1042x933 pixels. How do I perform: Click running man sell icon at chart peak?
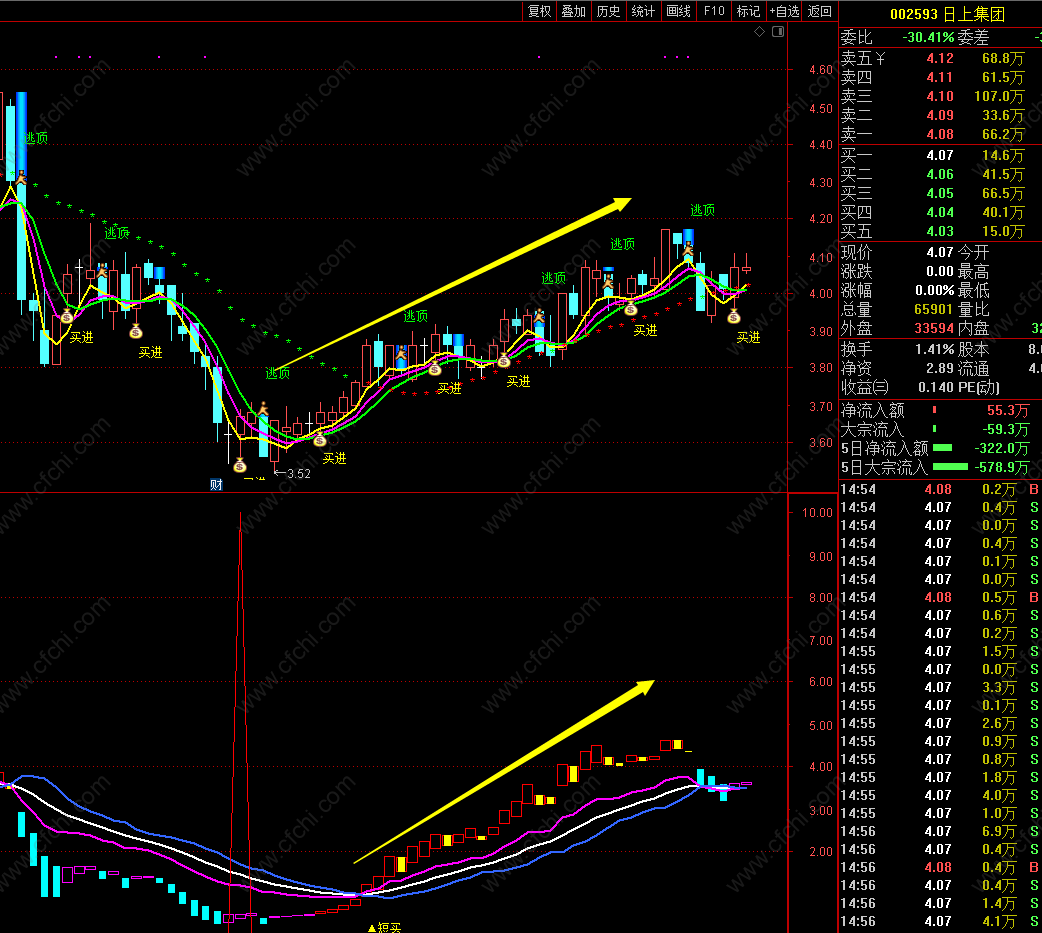pos(688,250)
